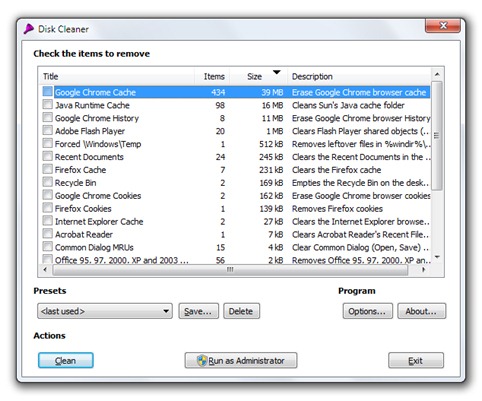Open the Presets <last used> dropdown

point(105,311)
